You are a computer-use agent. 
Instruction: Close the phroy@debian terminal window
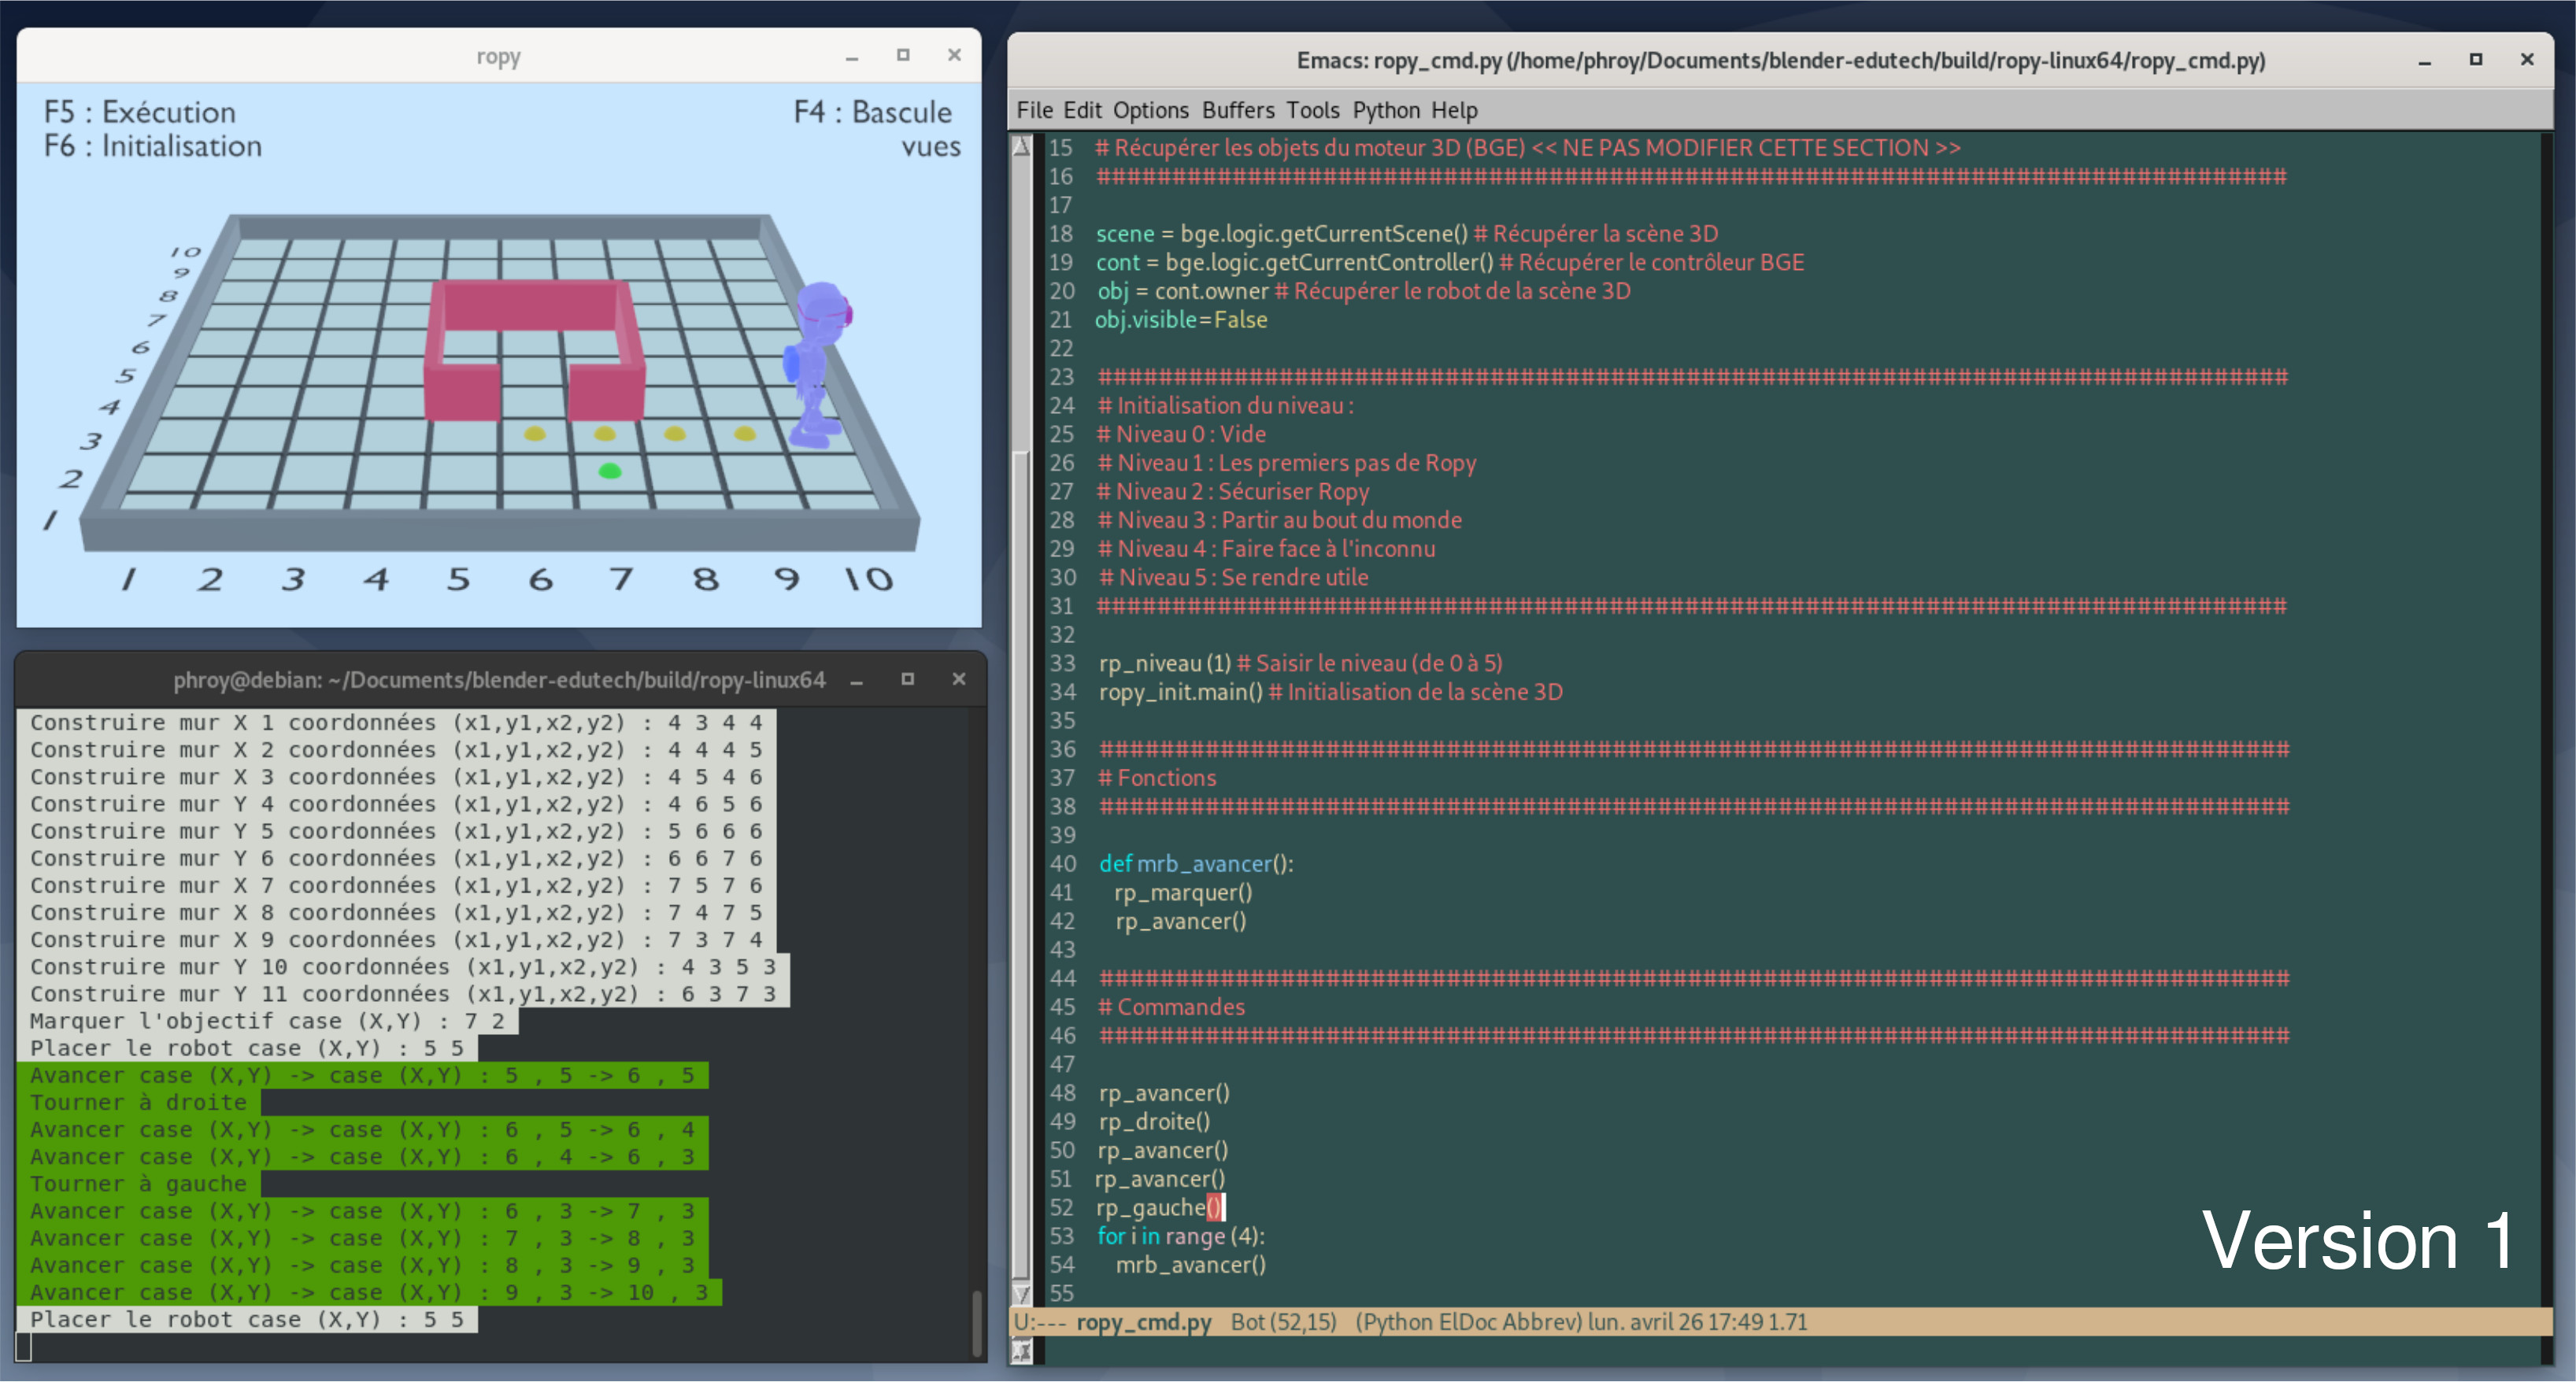pos(959,679)
